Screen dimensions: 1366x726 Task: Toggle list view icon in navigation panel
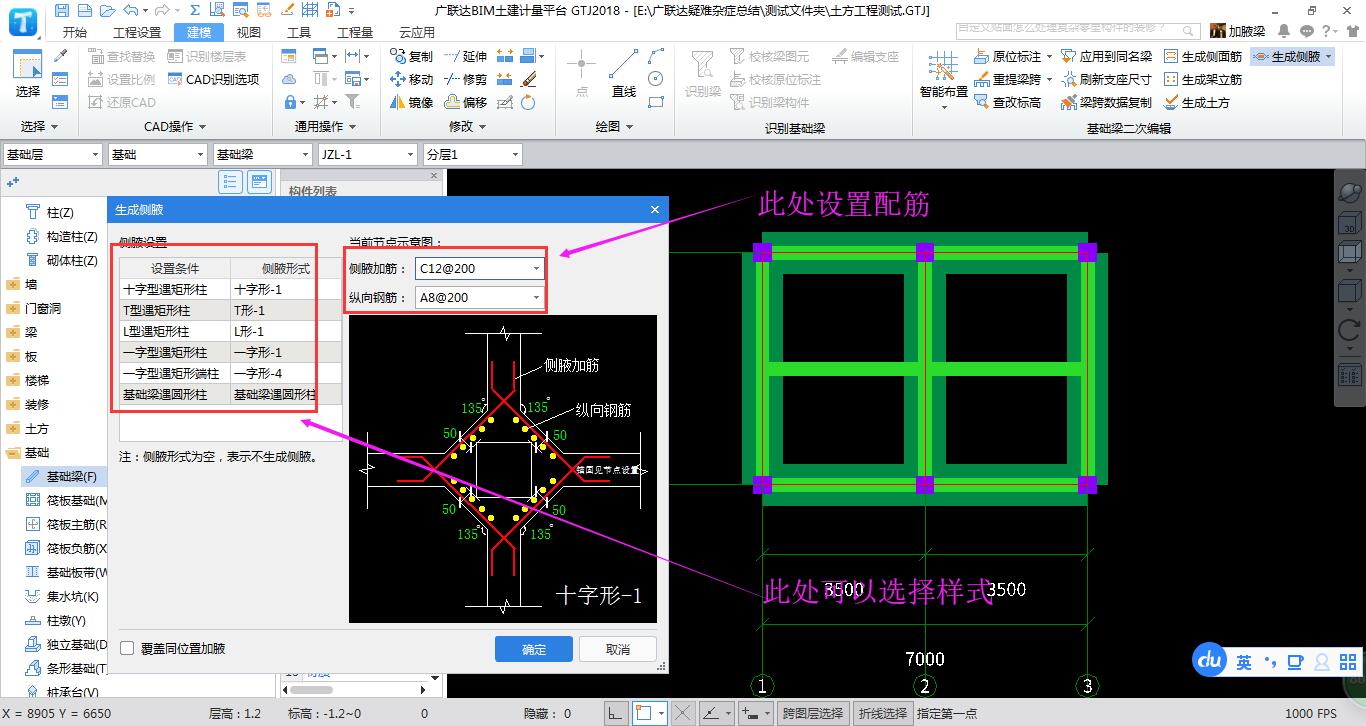click(231, 182)
